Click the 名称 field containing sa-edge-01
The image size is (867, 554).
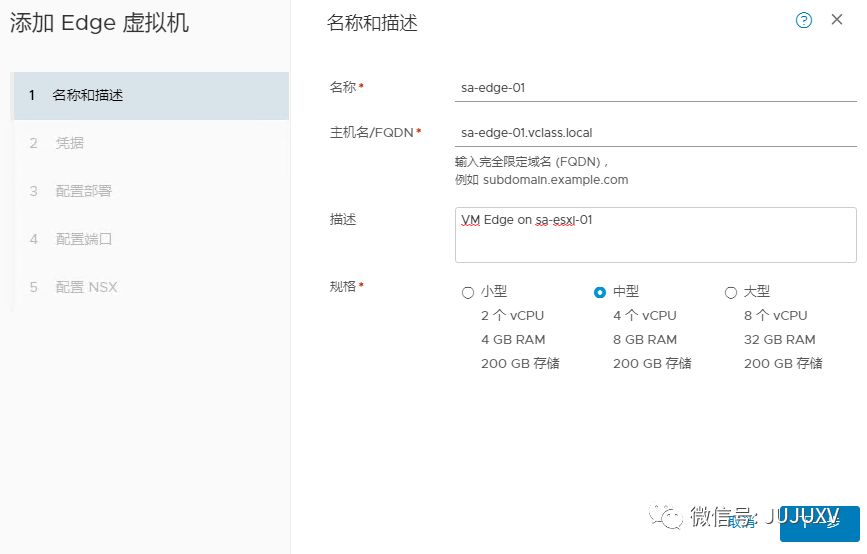point(655,87)
